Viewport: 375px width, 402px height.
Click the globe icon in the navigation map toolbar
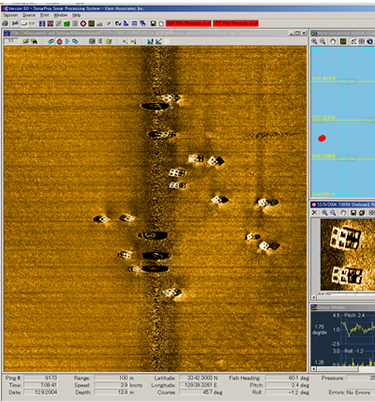370,41
